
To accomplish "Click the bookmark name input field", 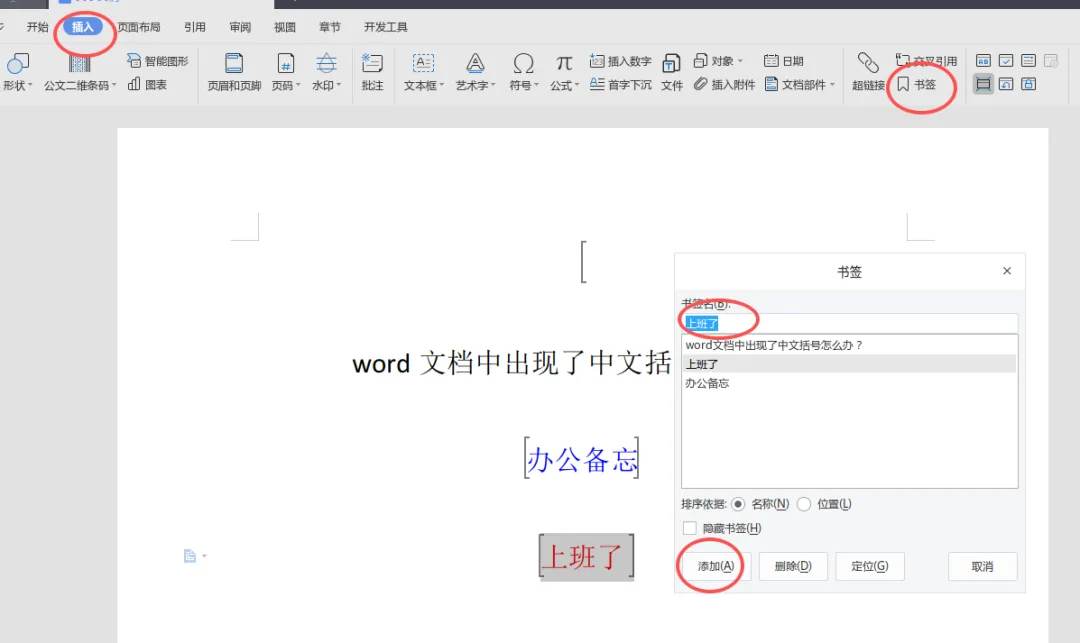I will click(849, 324).
